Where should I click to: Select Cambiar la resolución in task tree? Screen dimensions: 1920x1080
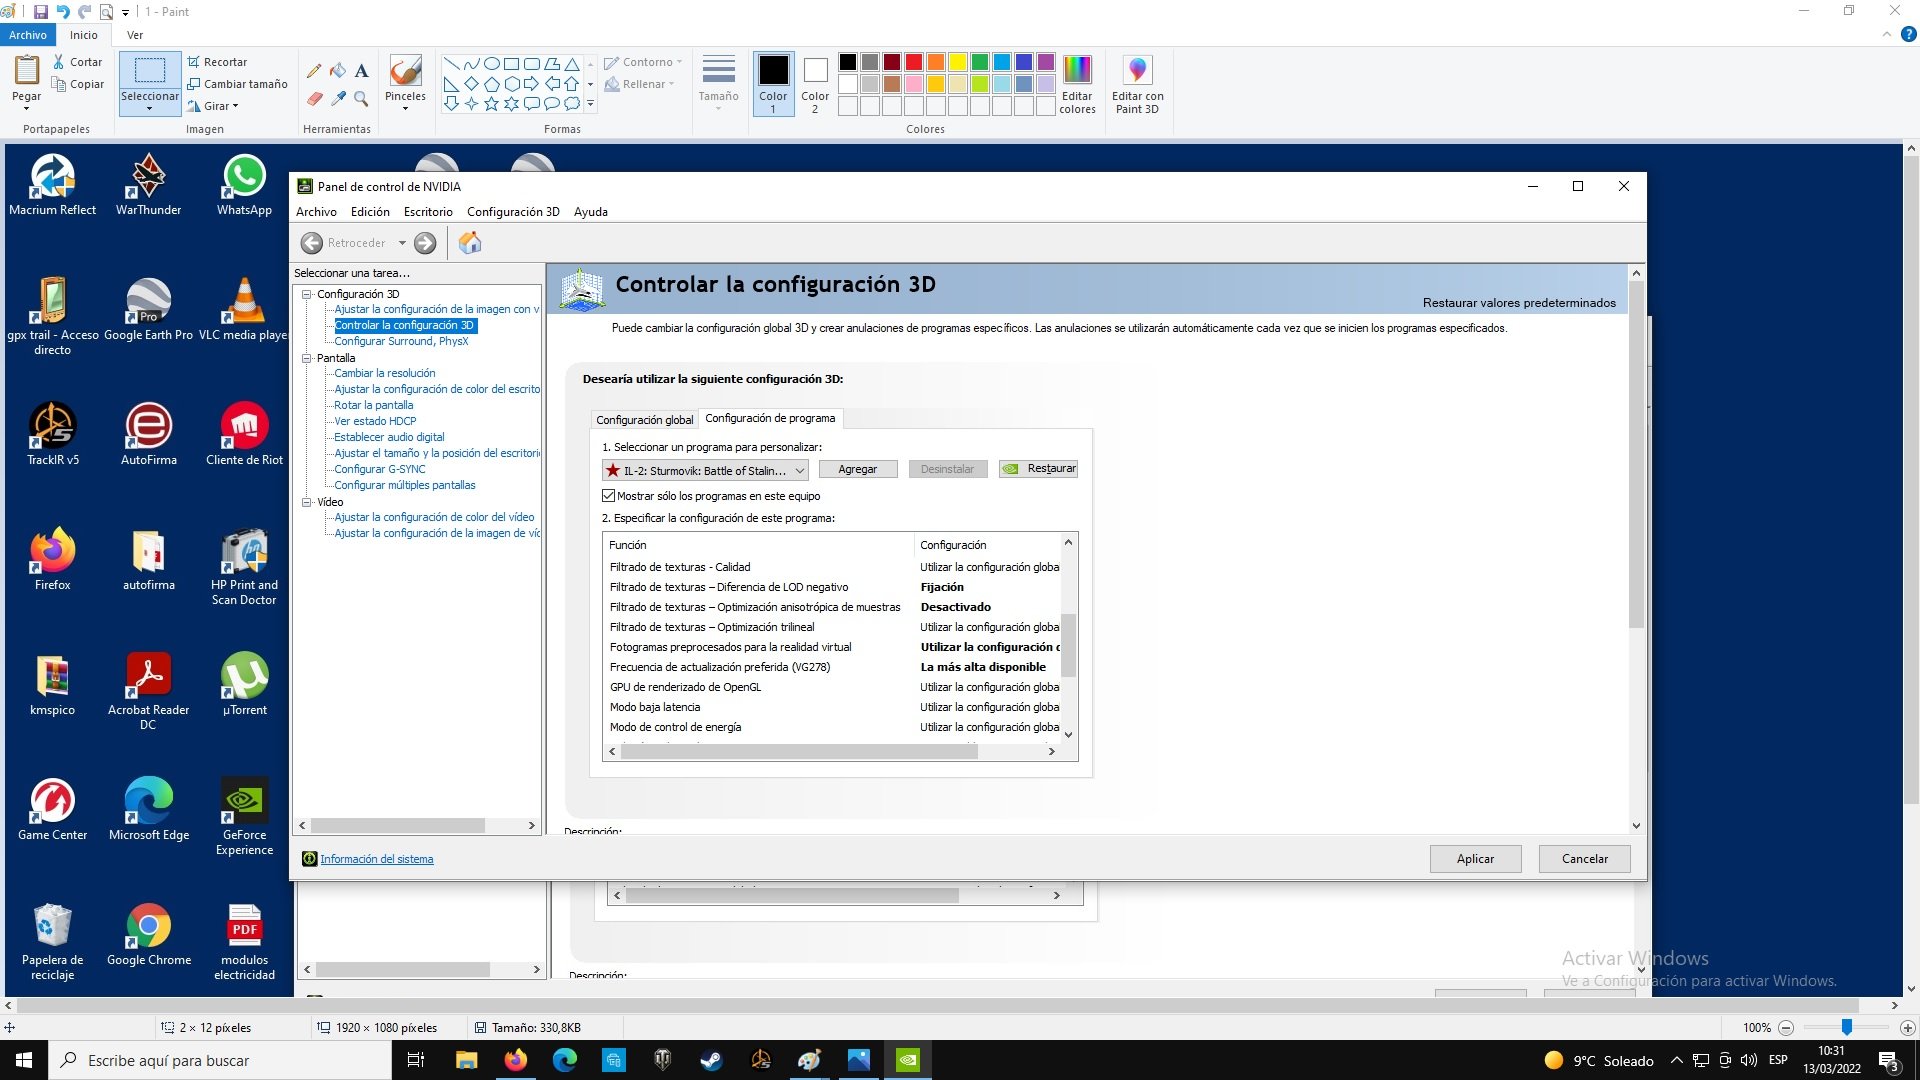(384, 373)
